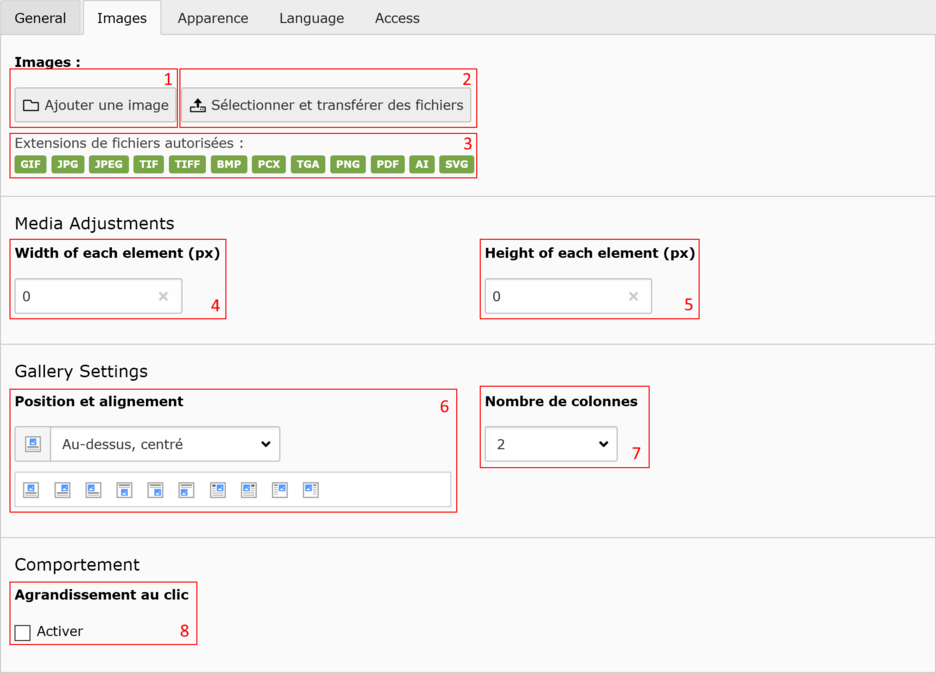Viewport: 936px width, 673px height.
Task: Focus the Height of each element field
Action: tap(555, 297)
